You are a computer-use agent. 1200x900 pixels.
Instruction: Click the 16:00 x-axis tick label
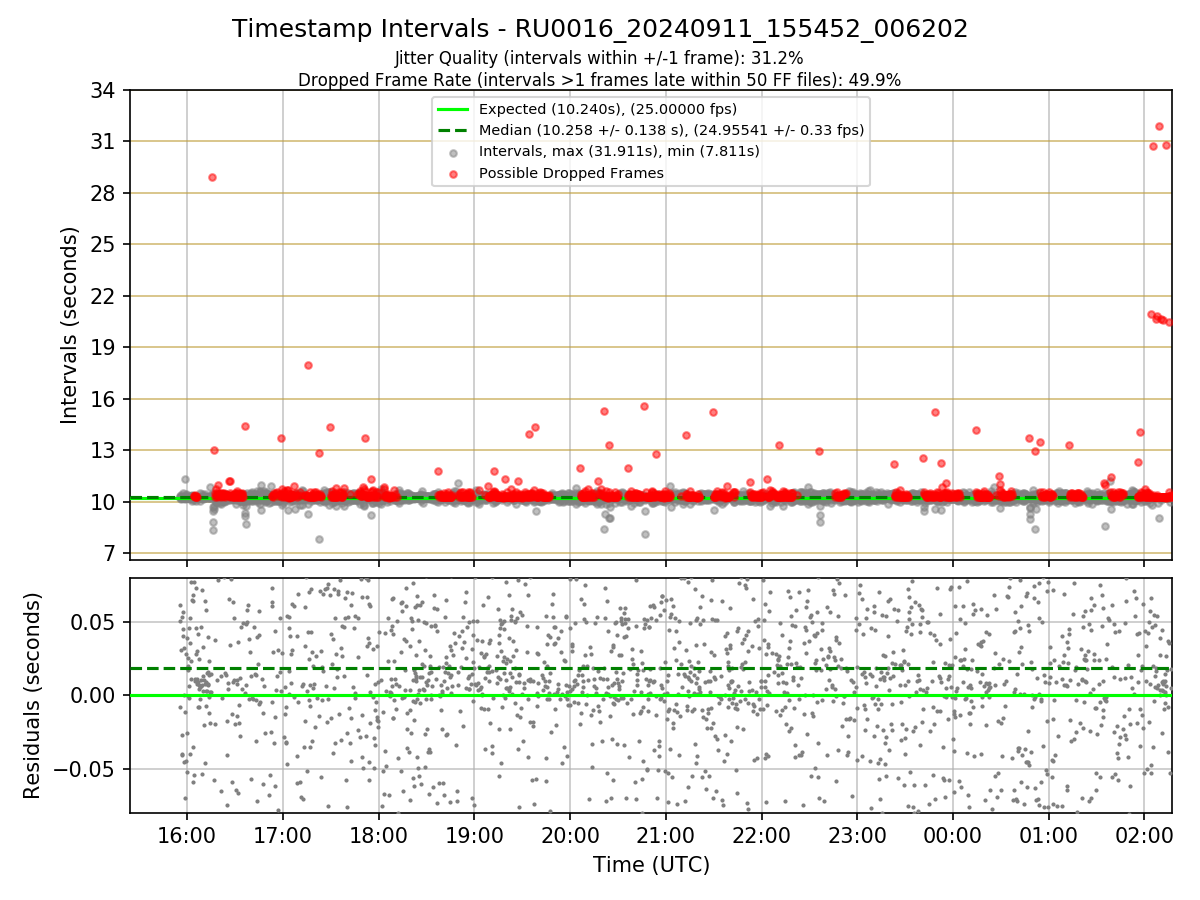click(187, 834)
